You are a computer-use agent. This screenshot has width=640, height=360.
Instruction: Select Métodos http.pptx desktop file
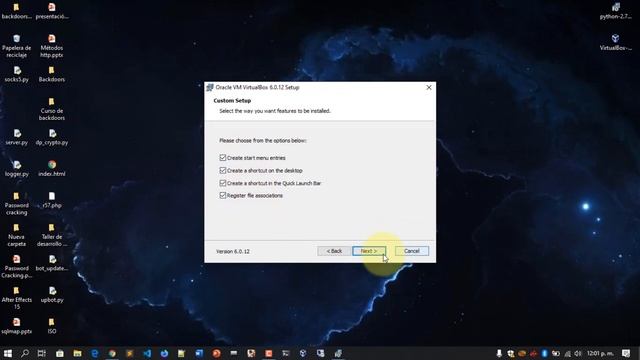click(52, 45)
